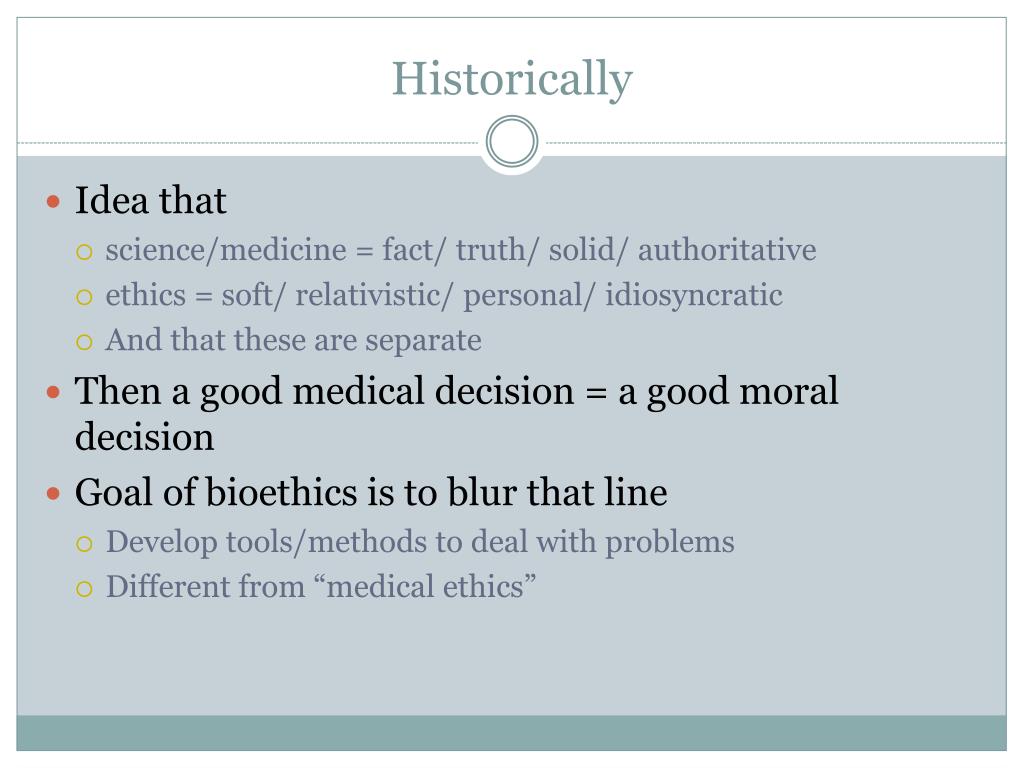Select the 'Idea that' bullet text
Viewport: 1024px width, 768px height.
point(150,200)
